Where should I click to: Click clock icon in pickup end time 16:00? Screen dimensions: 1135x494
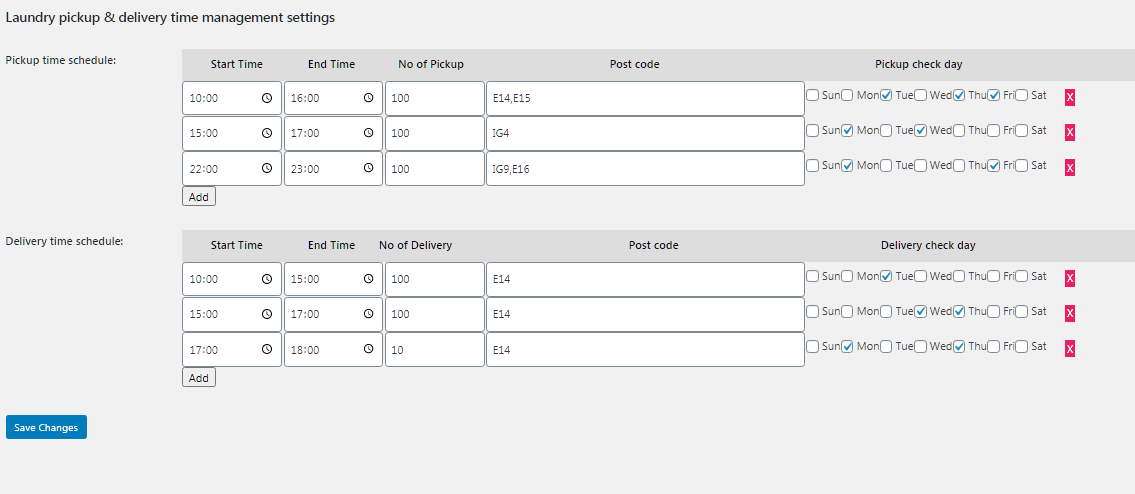pos(368,98)
